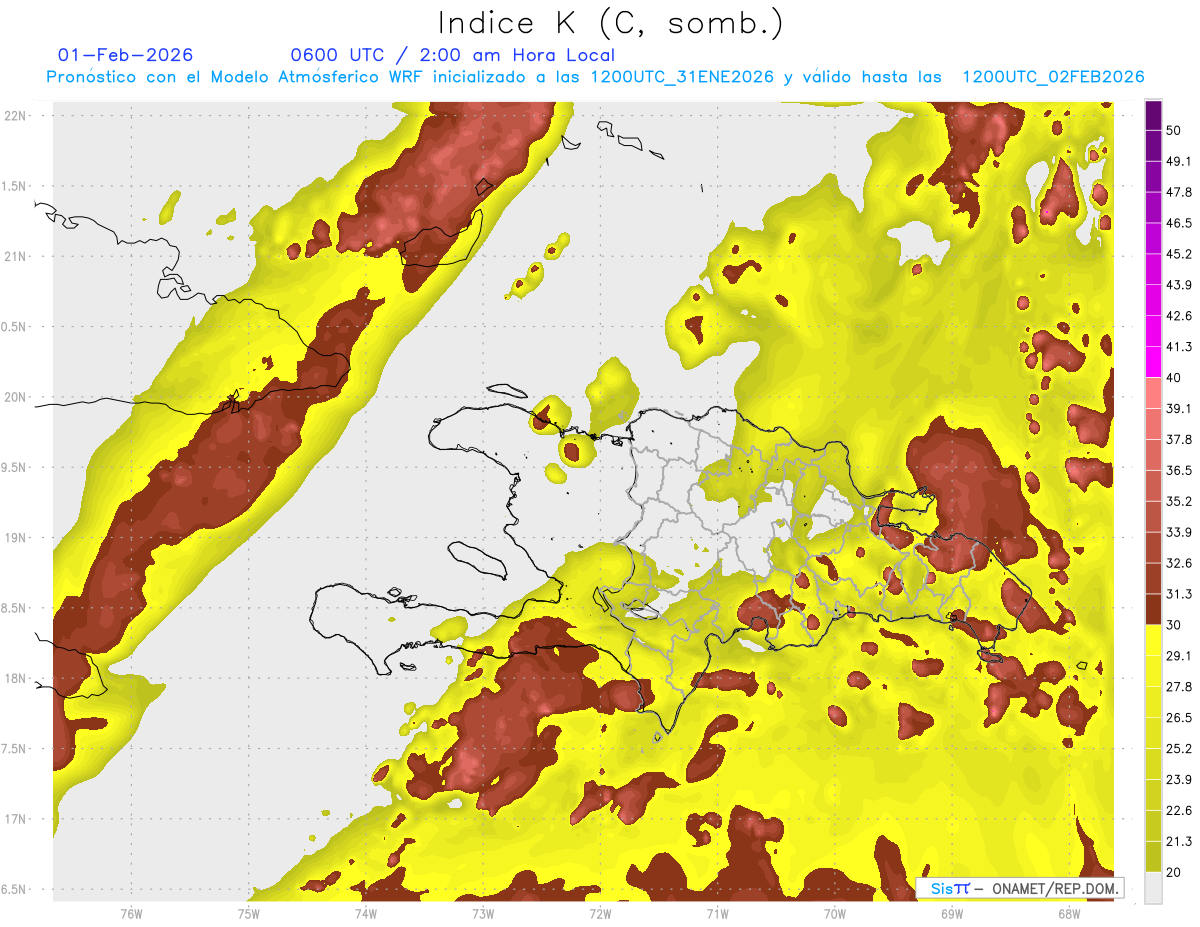Click the "73W" longitude axis label

click(x=483, y=913)
